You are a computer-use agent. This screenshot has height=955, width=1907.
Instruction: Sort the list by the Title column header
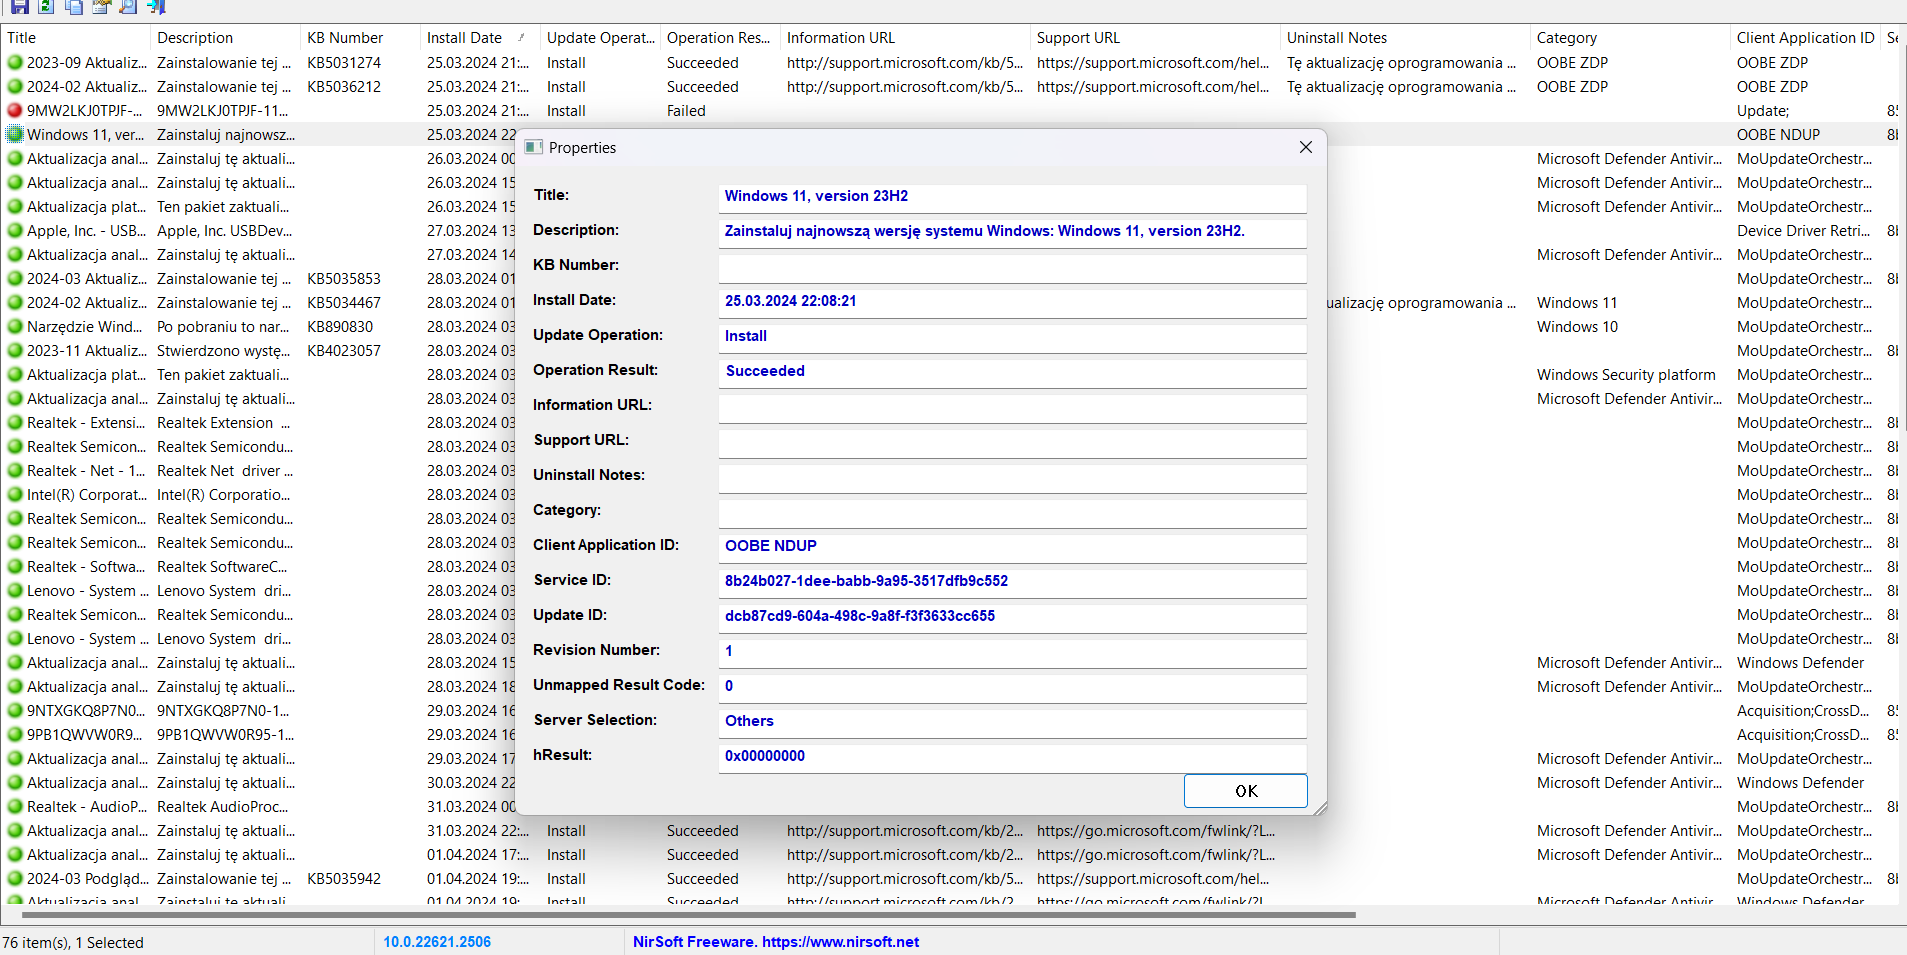coord(75,38)
